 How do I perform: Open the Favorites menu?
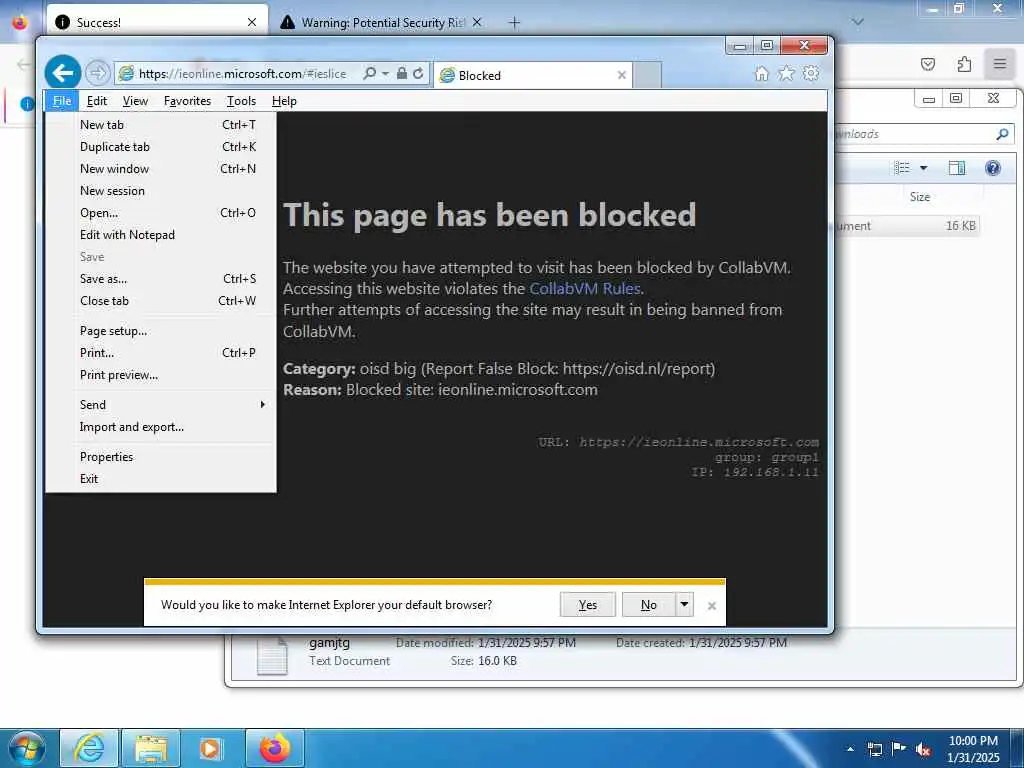point(187,101)
